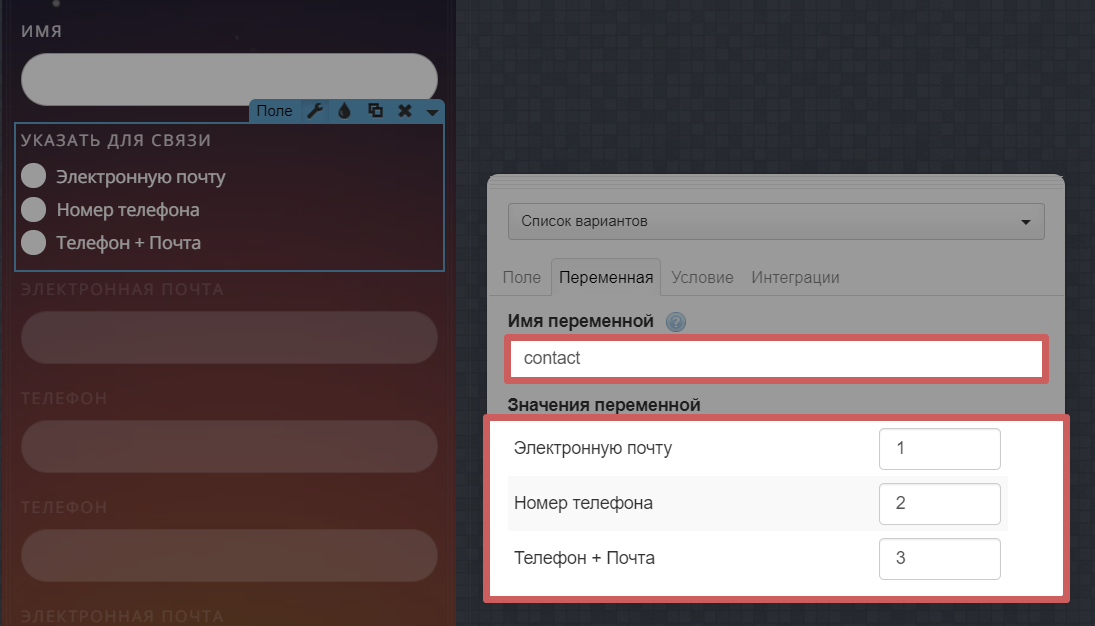
Task: Expand the field toolbar arrow menu
Action: click(432, 112)
